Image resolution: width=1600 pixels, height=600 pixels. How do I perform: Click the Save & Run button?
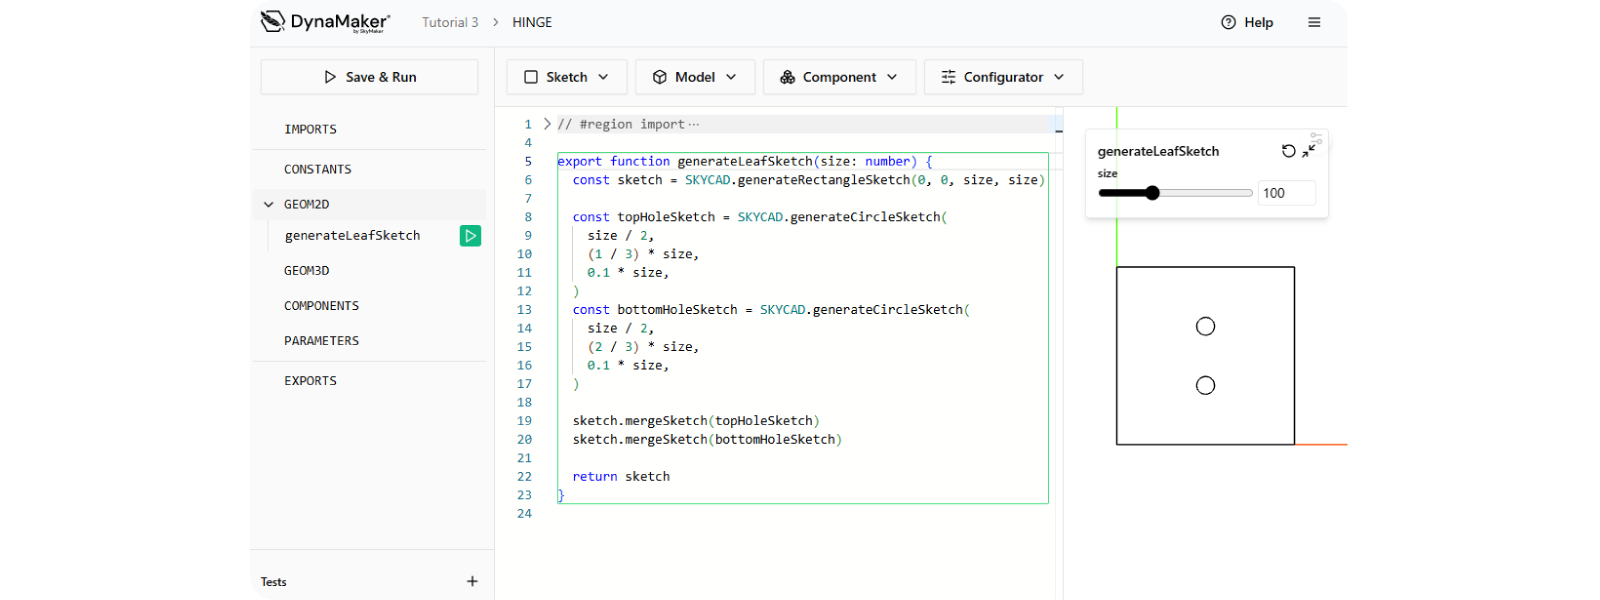(369, 77)
